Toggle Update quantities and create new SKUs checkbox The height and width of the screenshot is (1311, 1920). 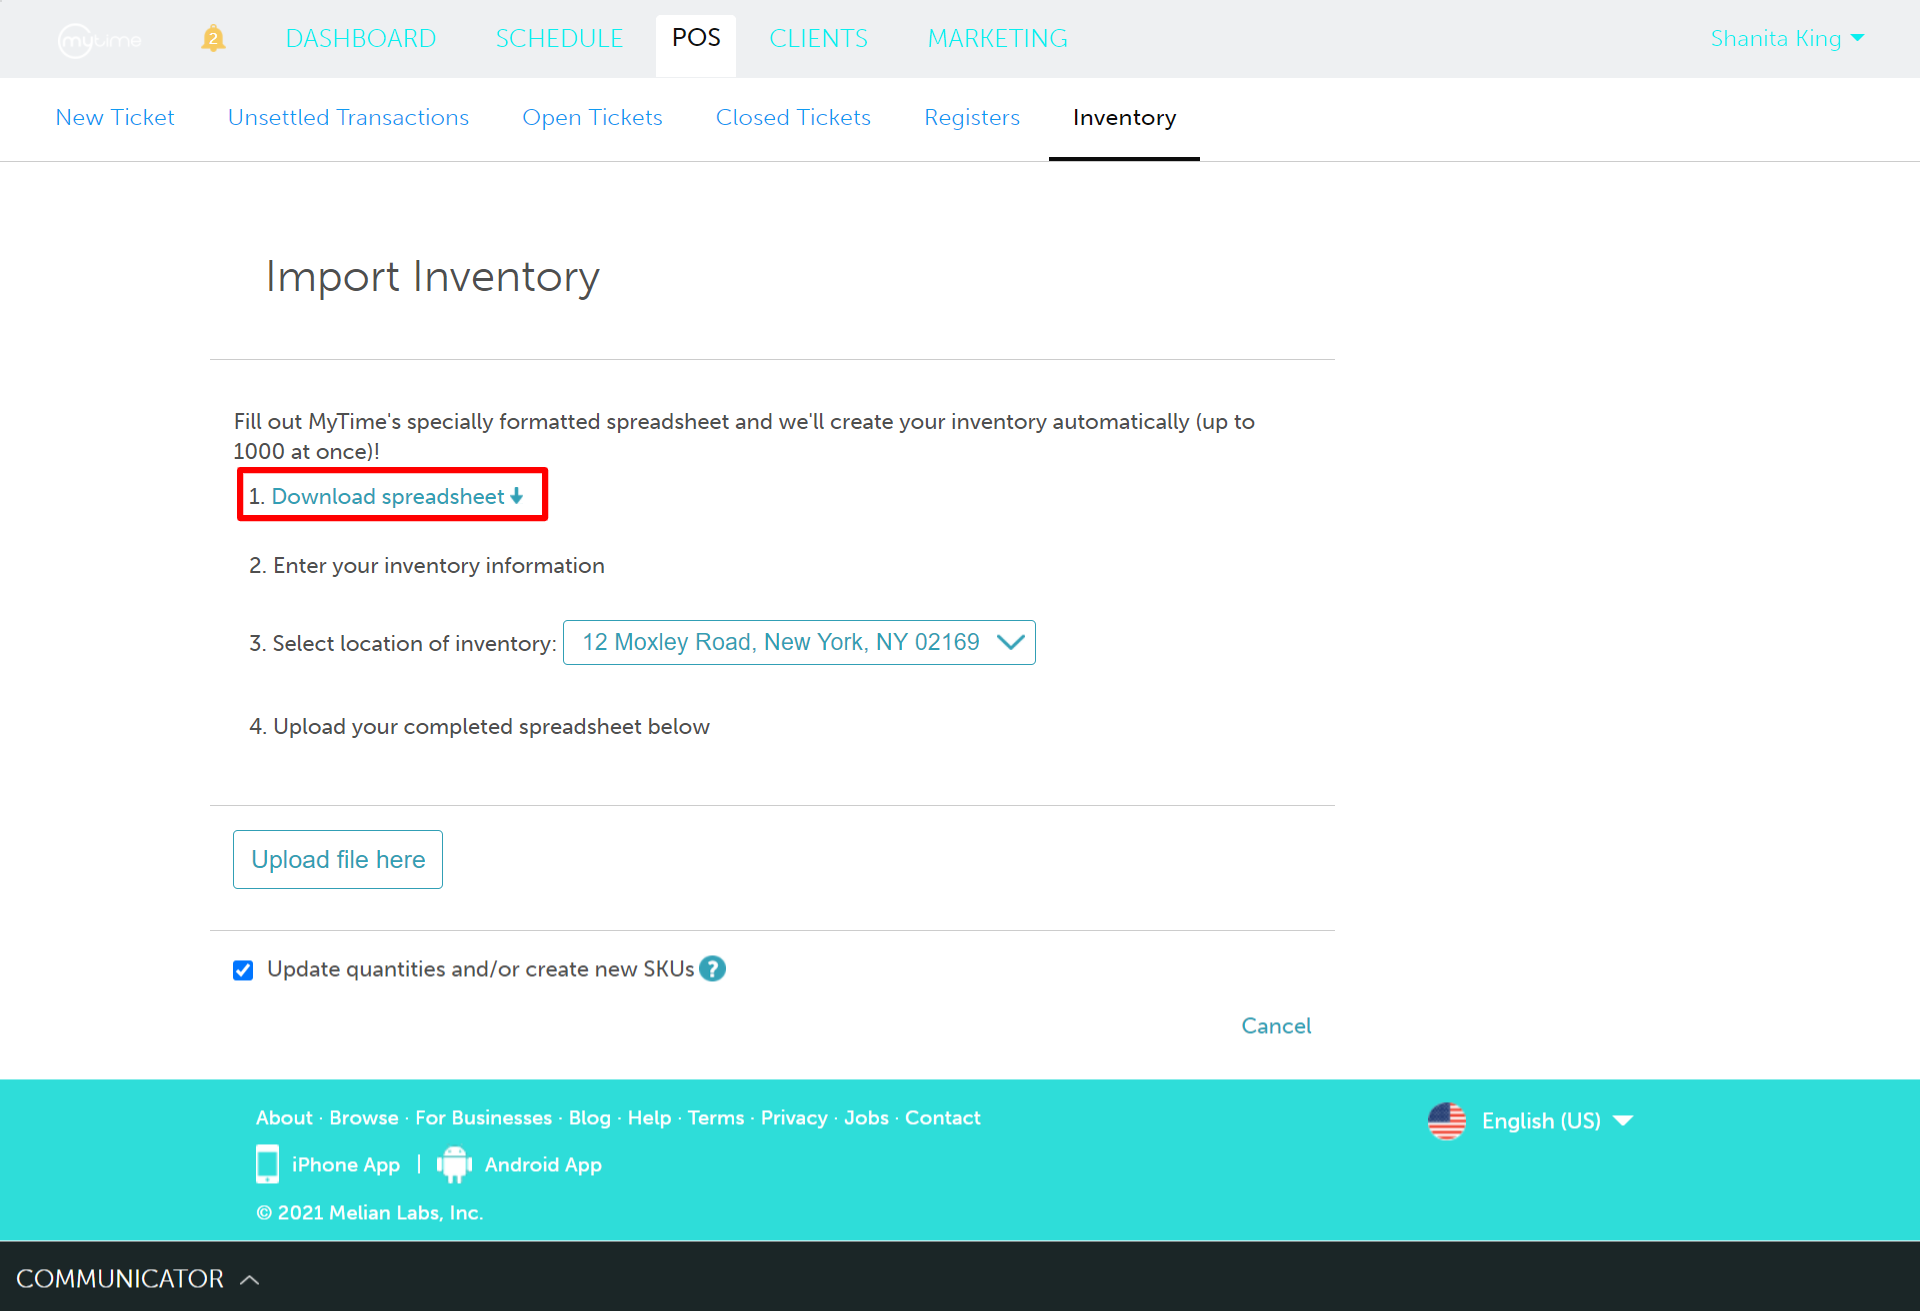tap(243, 970)
